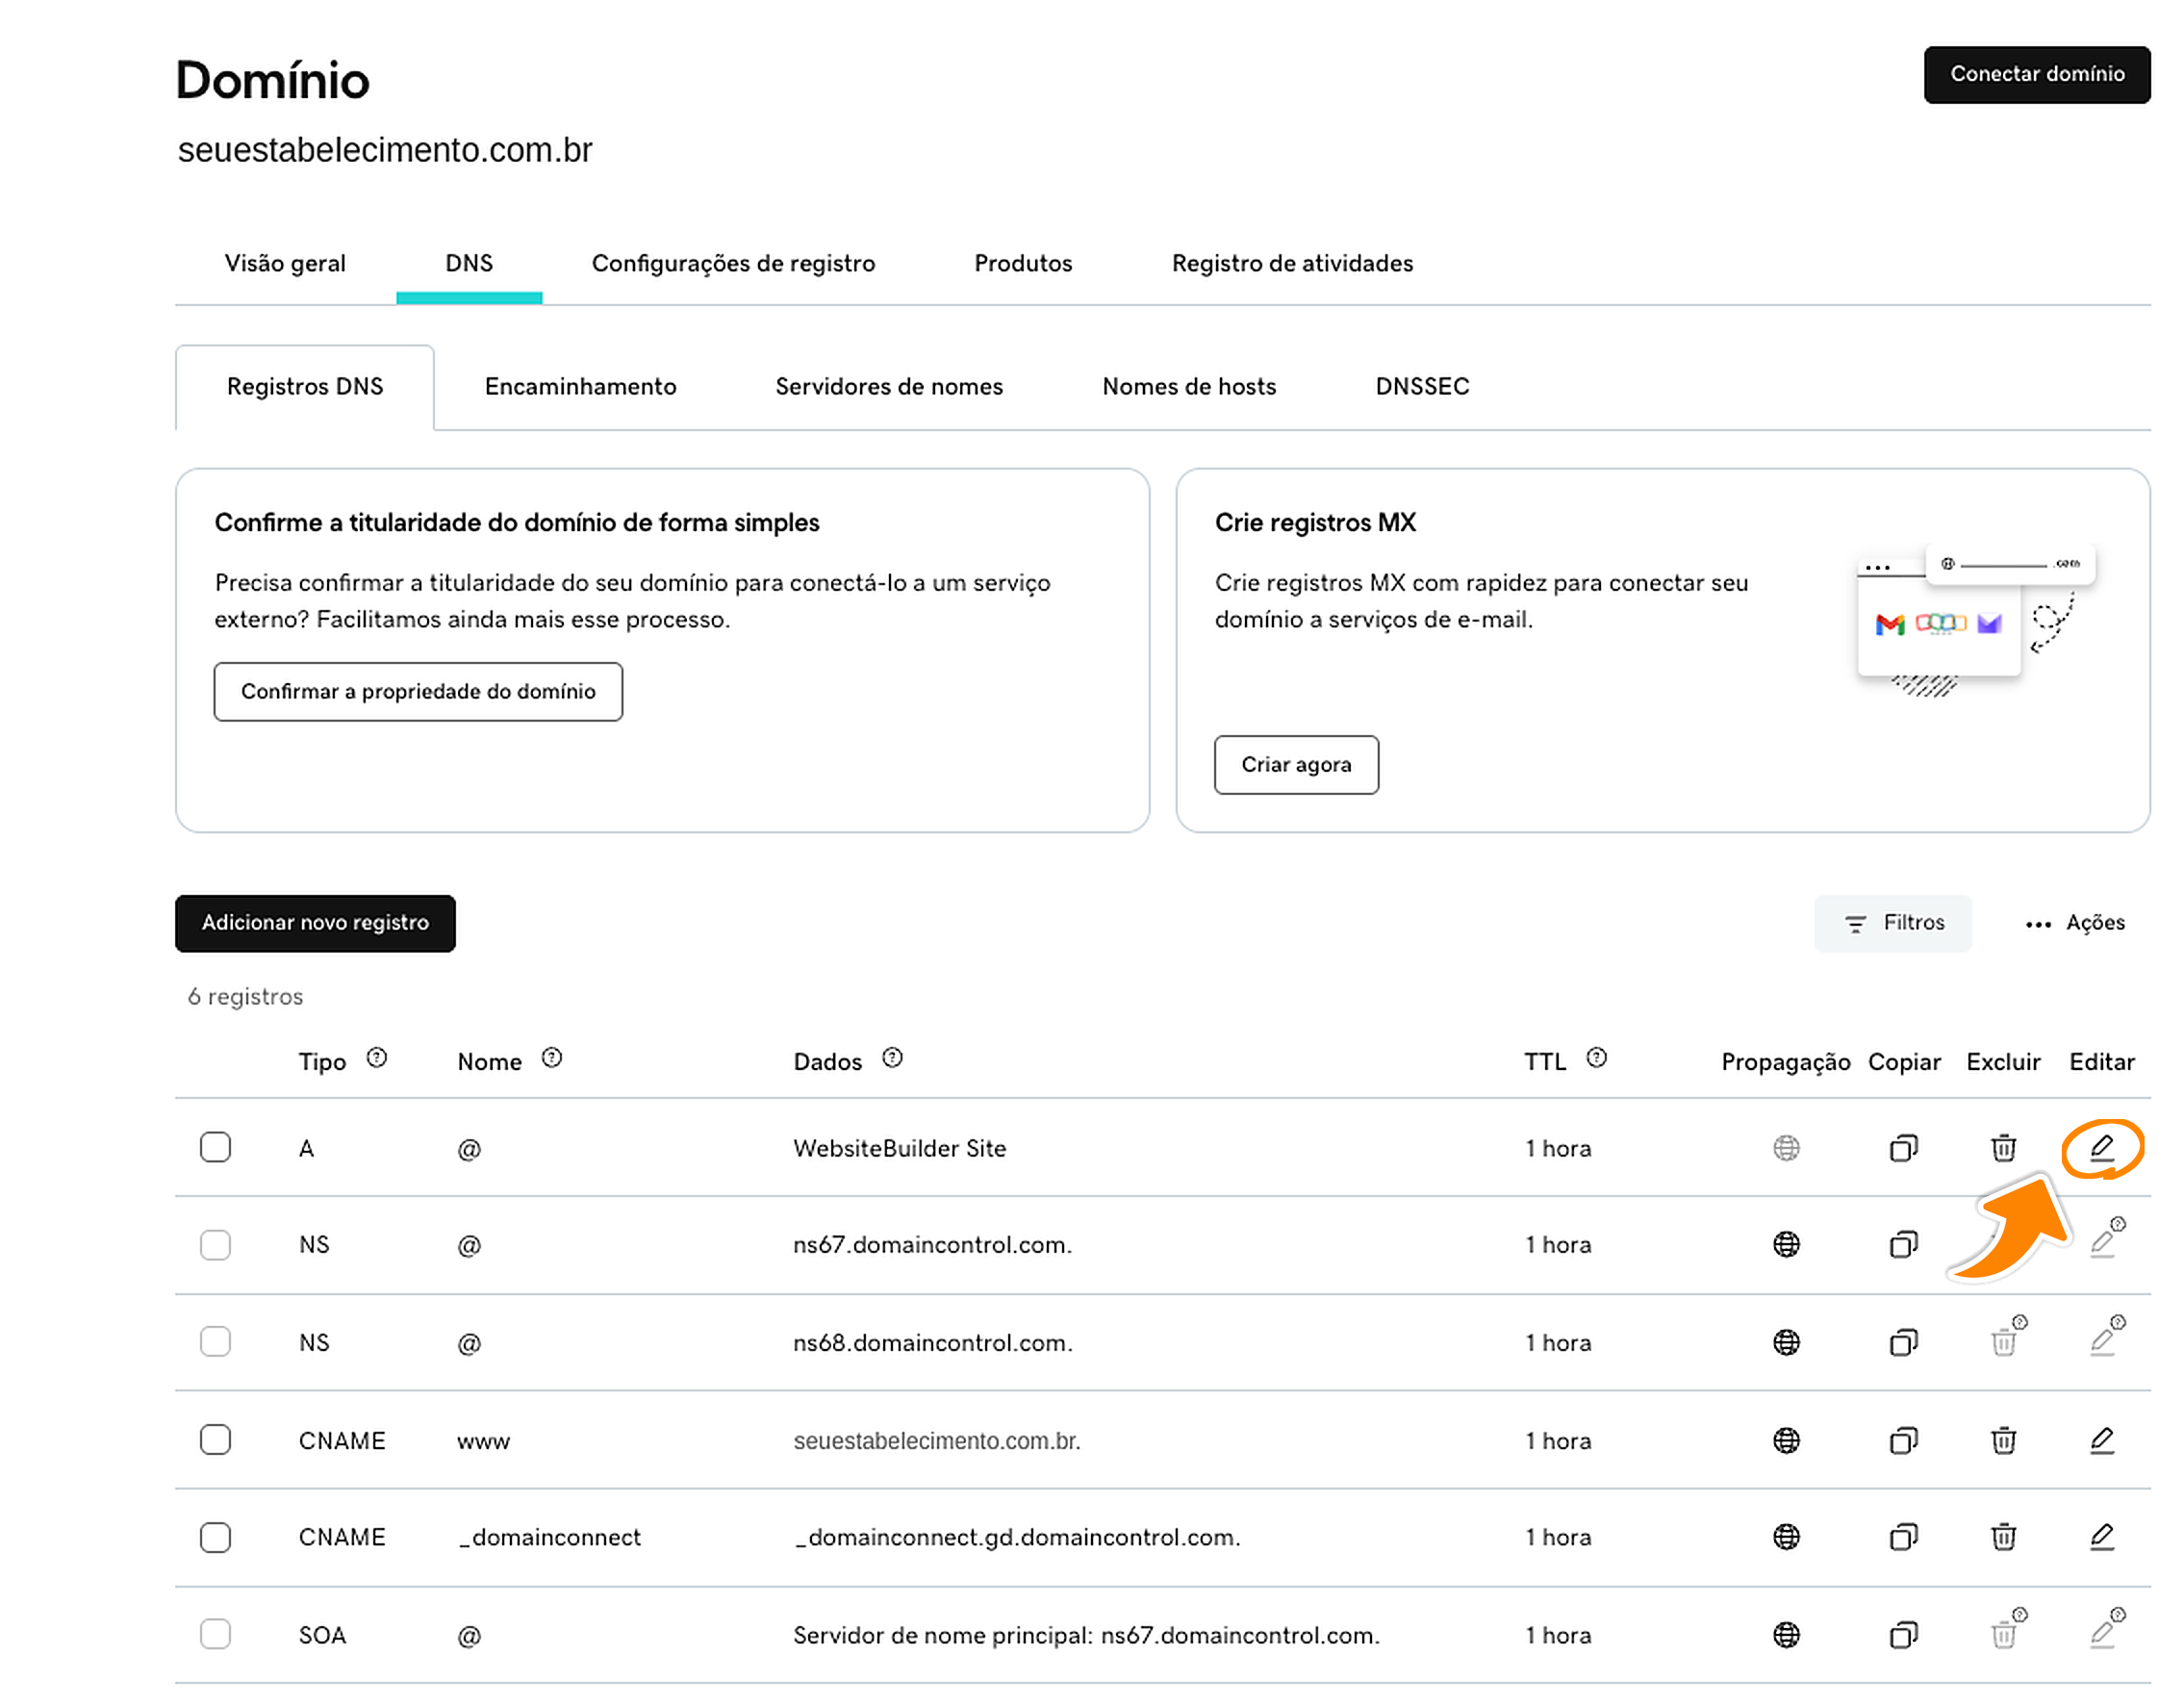Switch to the Visão geral tab

(285, 263)
